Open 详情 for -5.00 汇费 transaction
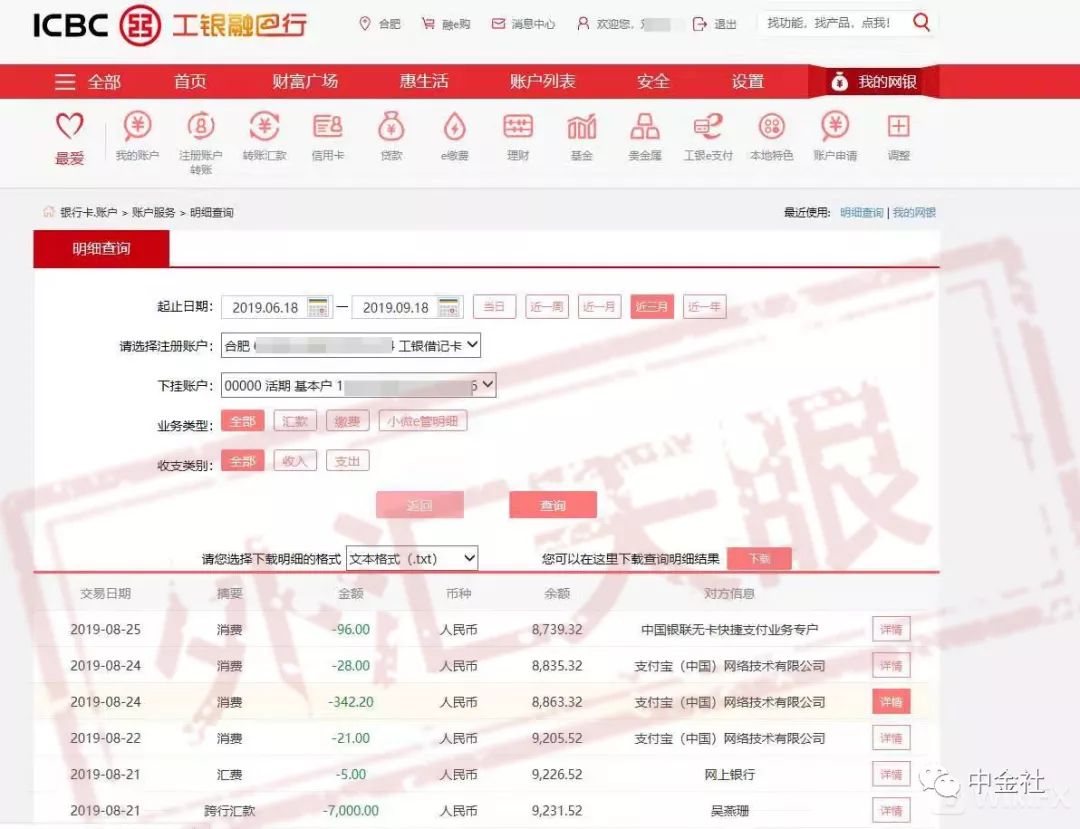Image resolution: width=1080 pixels, height=829 pixels. [891, 775]
